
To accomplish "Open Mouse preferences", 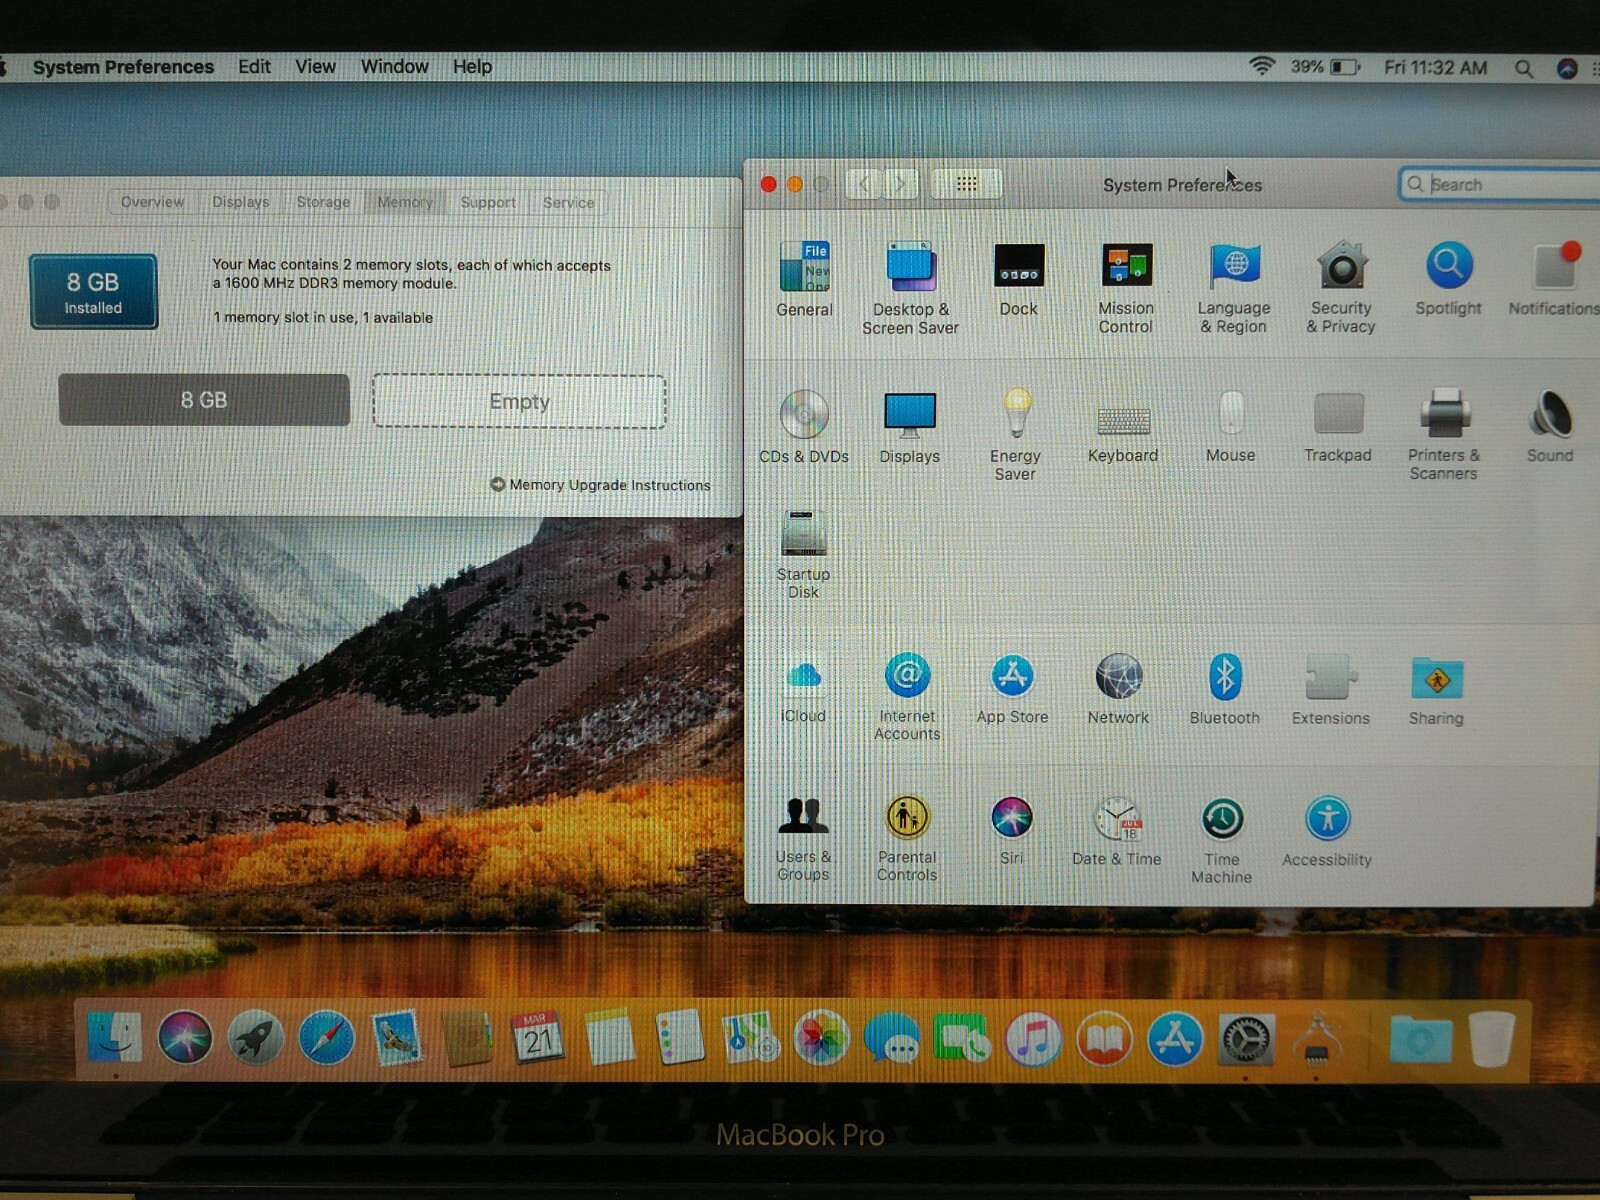I will pyautogui.click(x=1231, y=426).
